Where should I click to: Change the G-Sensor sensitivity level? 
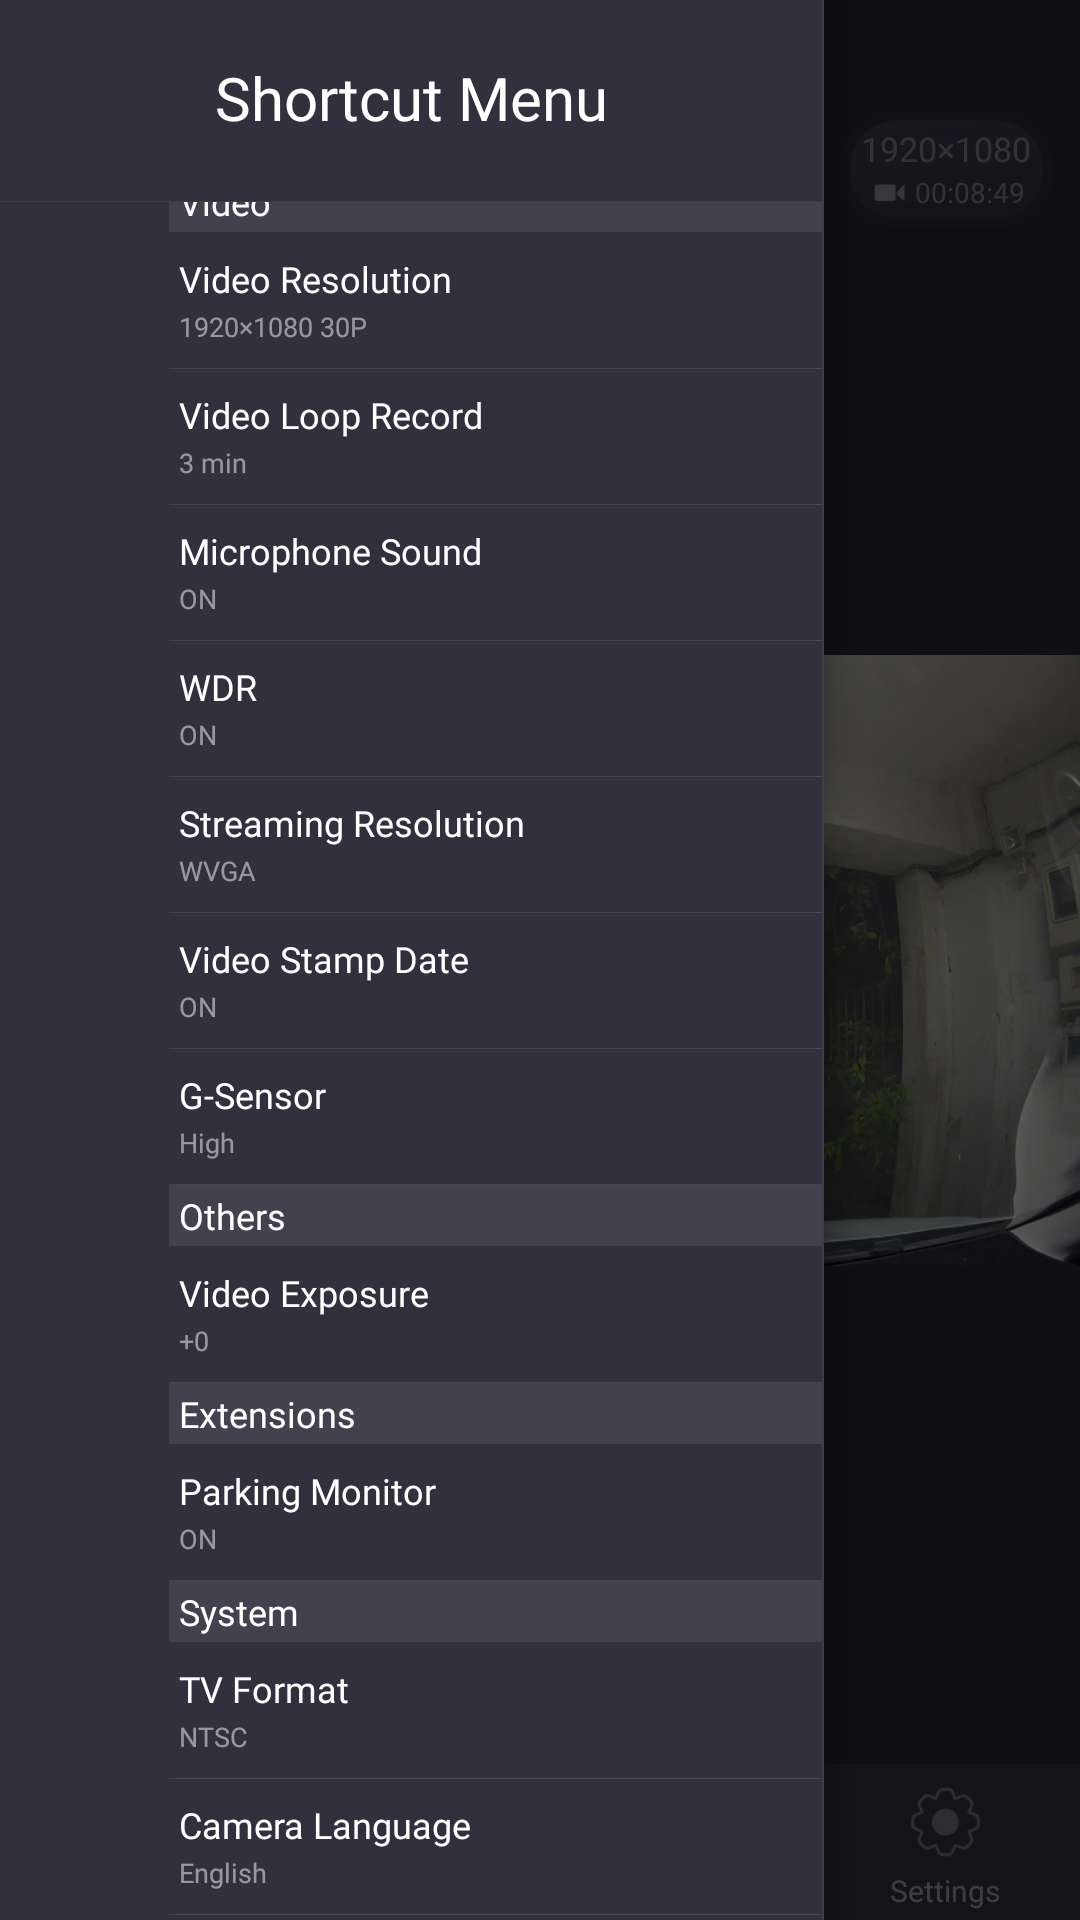495,1117
